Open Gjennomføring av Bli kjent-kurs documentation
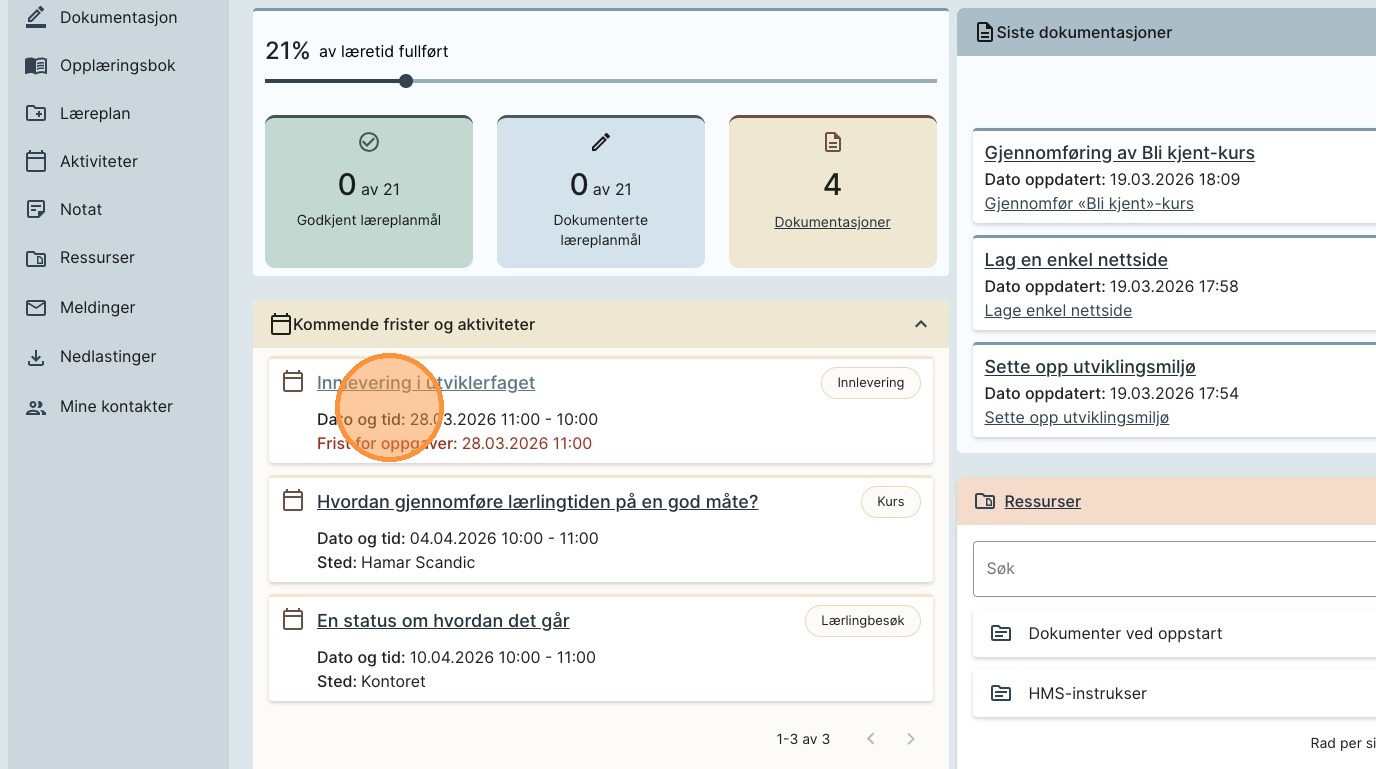 coord(1119,153)
